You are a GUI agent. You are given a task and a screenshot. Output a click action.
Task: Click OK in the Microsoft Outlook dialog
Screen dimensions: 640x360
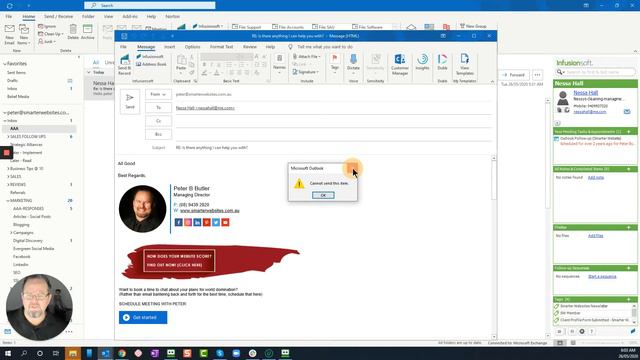tap(323, 195)
